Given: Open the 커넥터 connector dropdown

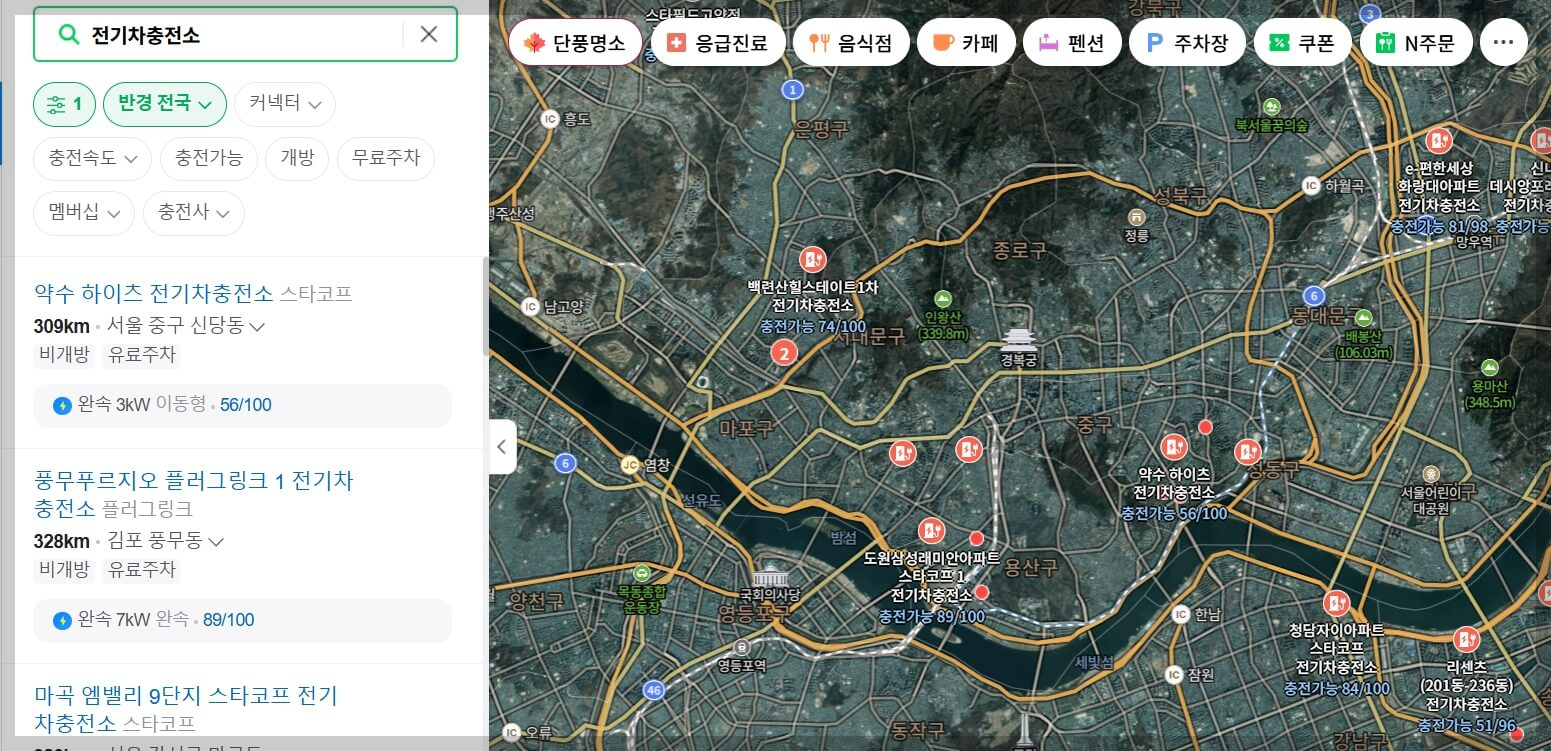Looking at the screenshot, I should click(x=285, y=104).
